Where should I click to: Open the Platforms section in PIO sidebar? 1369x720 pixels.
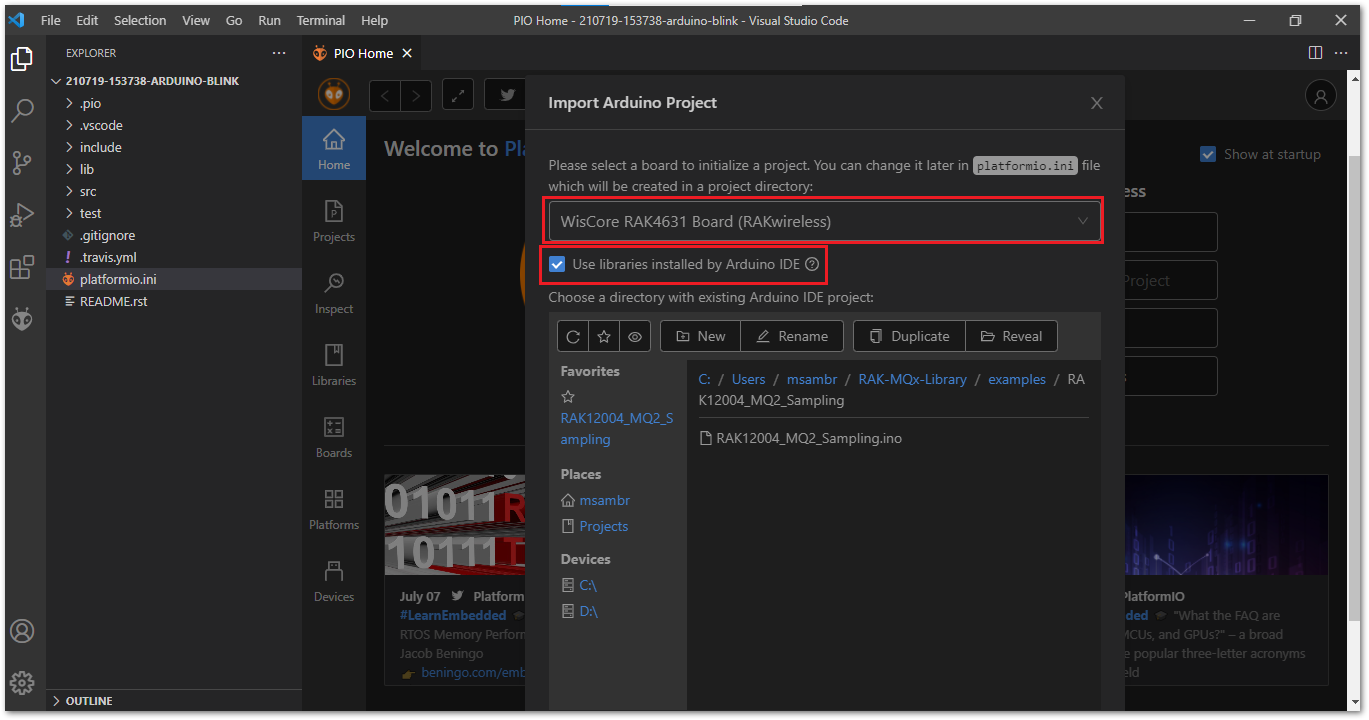pos(334,509)
